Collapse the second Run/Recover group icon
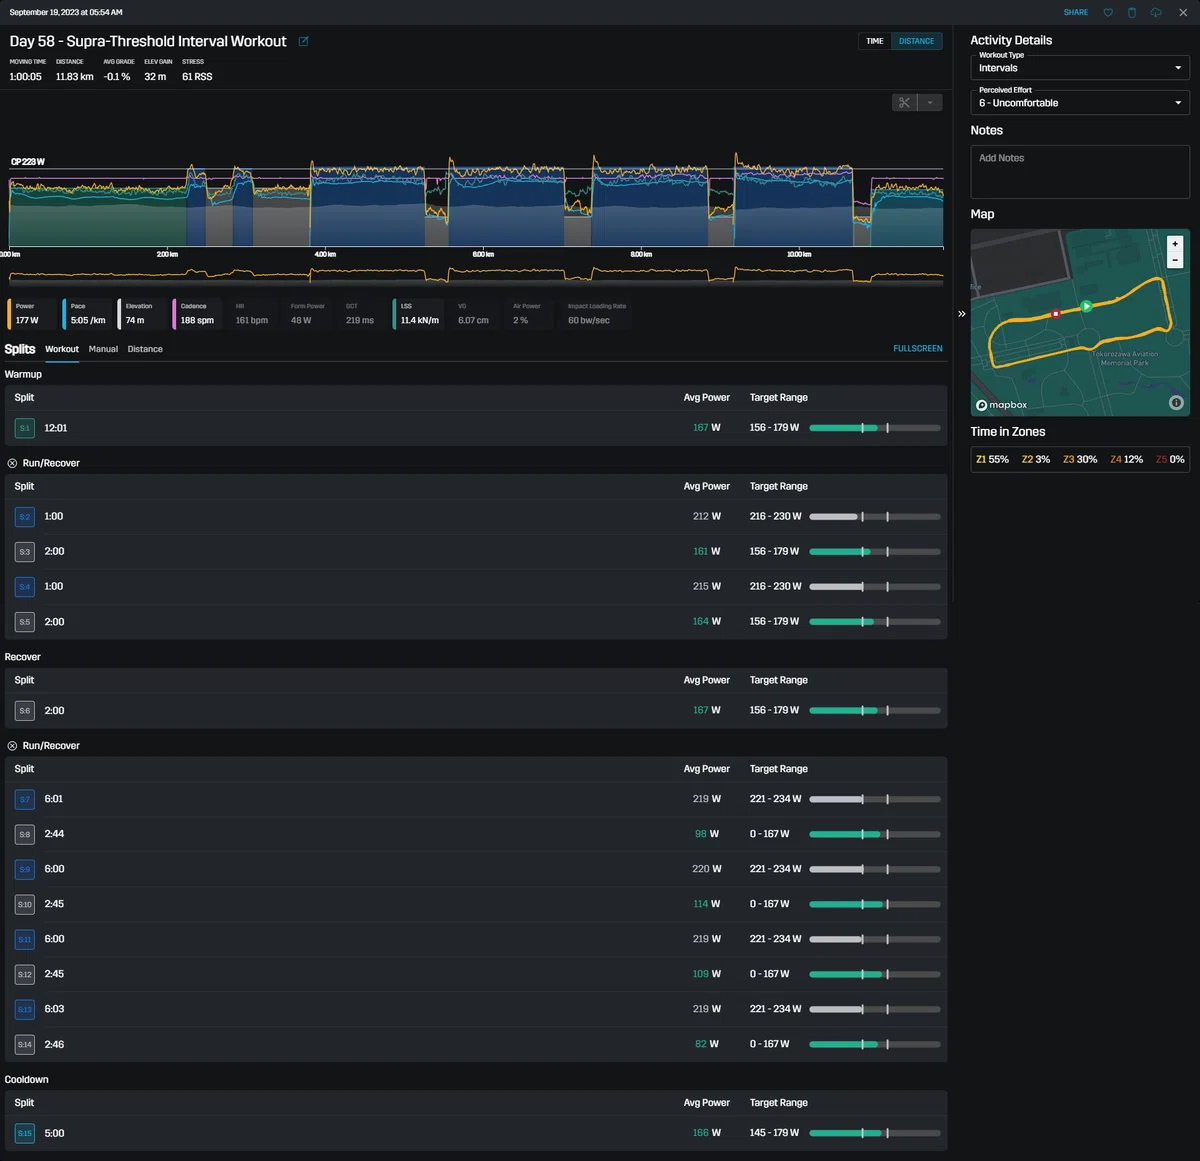Viewport: 1200px width, 1161px height. coord(12,746)
